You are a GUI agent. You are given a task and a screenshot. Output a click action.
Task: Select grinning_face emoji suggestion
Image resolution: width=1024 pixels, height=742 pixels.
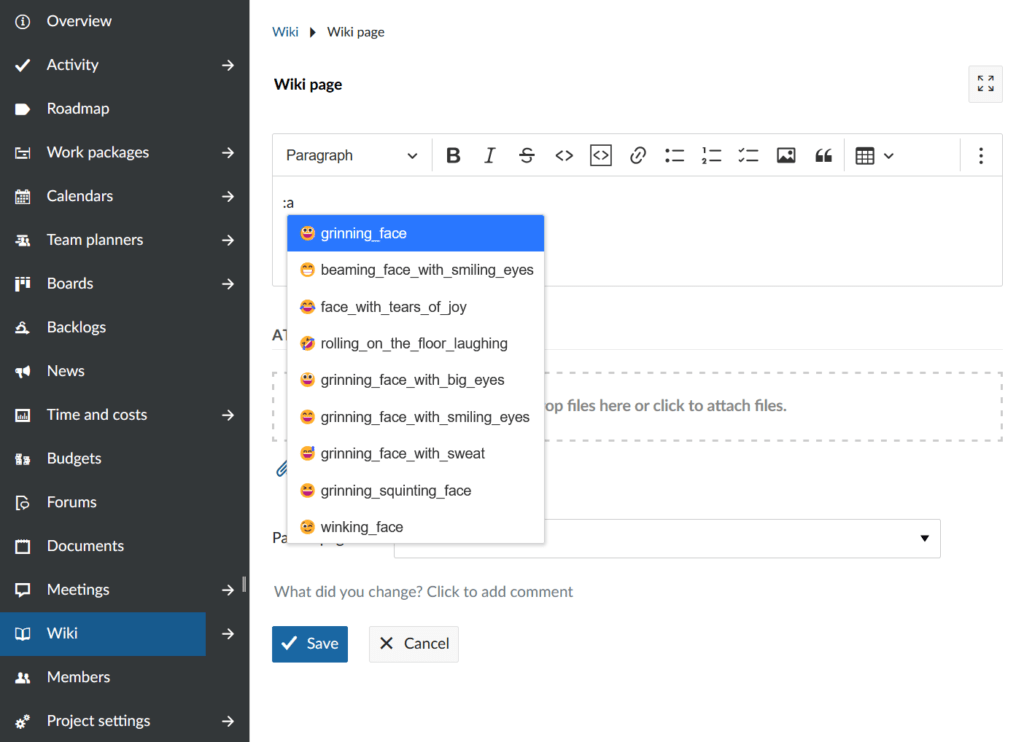(x=415, y=233)
